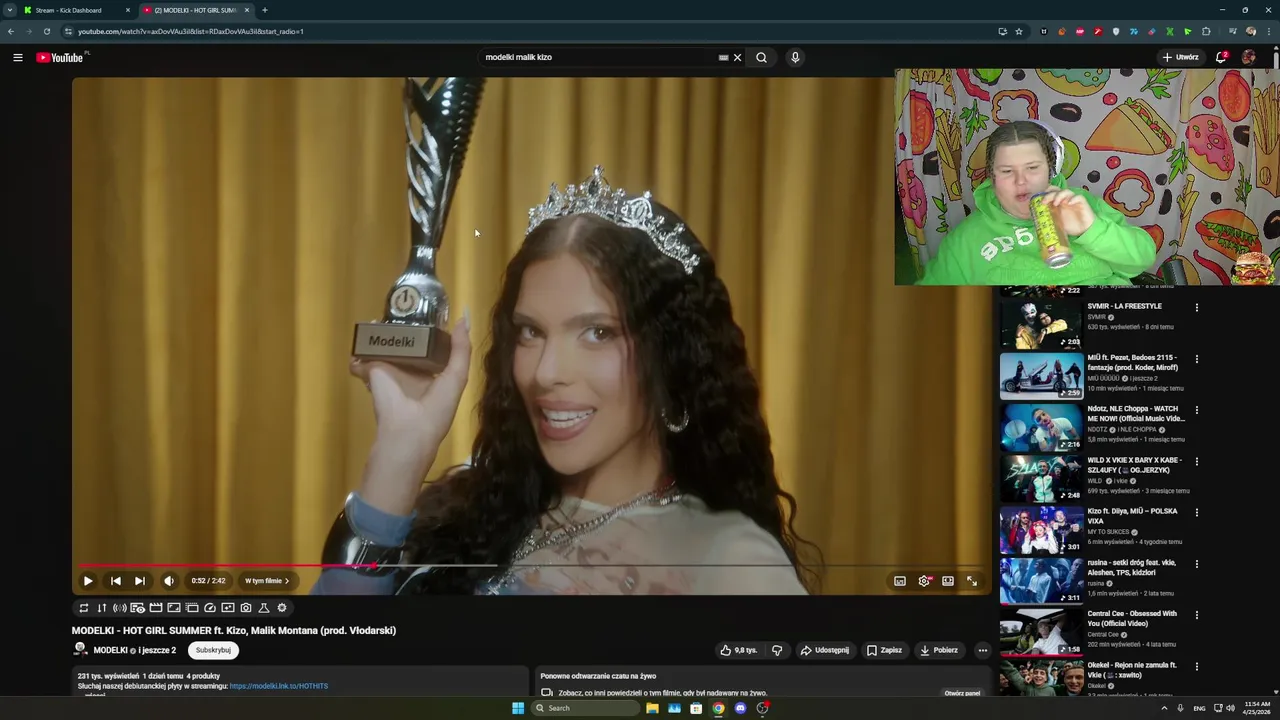Viewport: 1280px width, 720px height.
Task: Open the Chrome extensions puzzle menu
Action: [1206, 31]
